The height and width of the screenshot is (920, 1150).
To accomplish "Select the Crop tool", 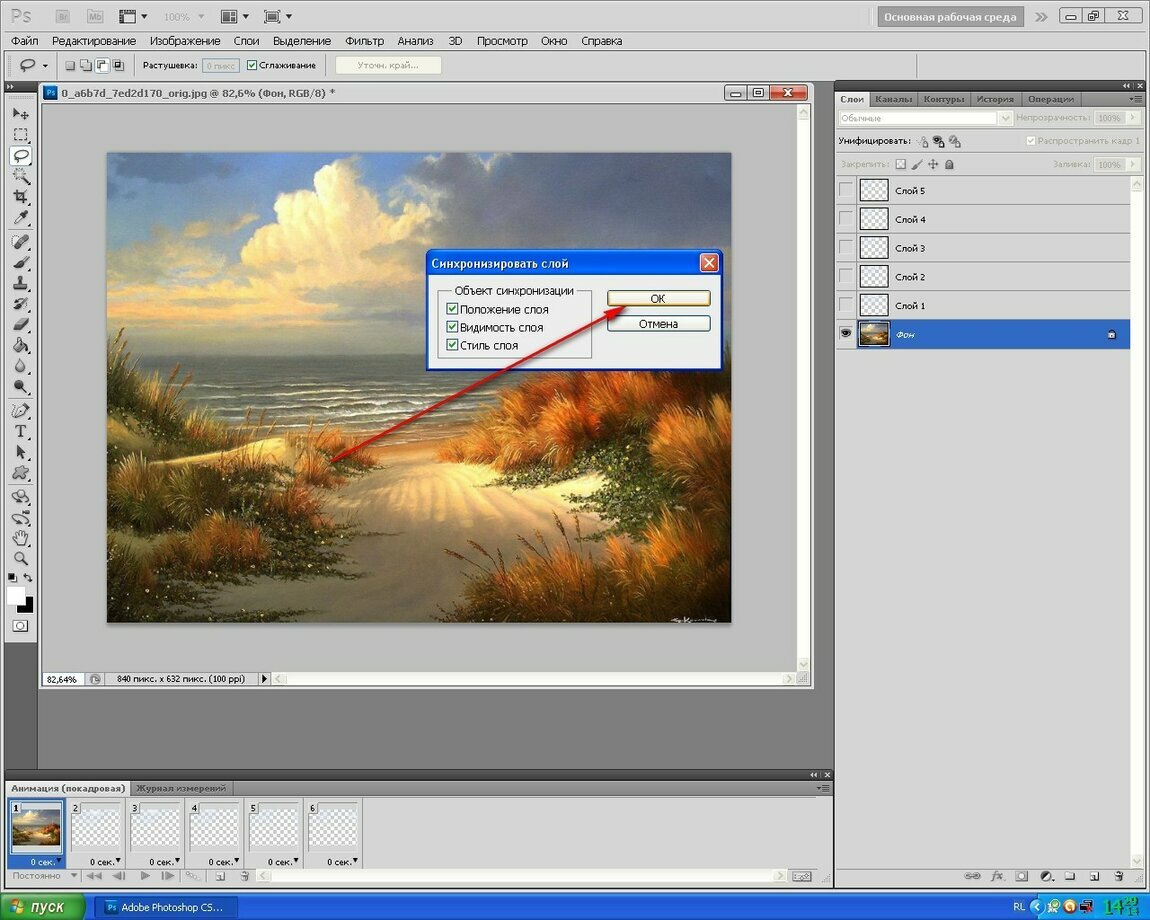I will 21,197.
